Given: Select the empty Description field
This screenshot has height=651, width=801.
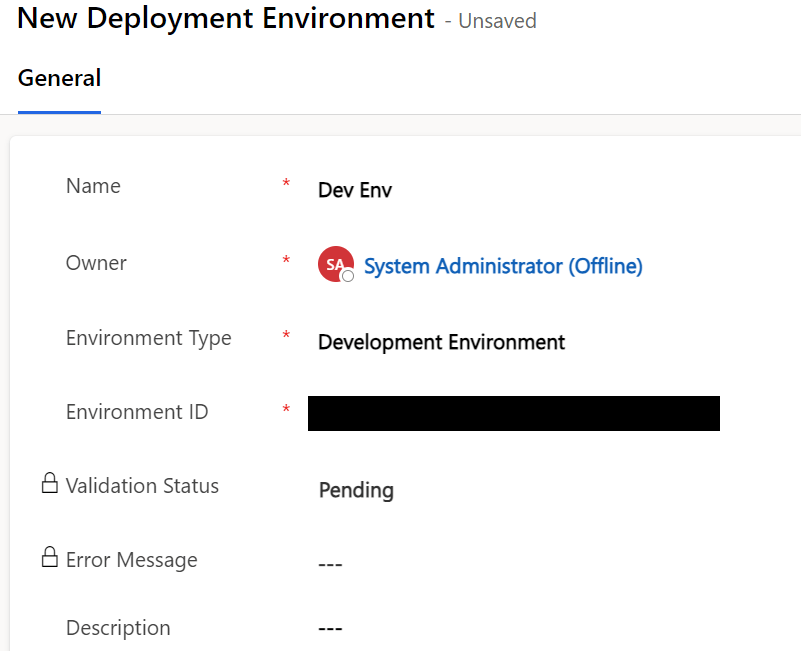Looking at the screenshot, I should [330, 629].
